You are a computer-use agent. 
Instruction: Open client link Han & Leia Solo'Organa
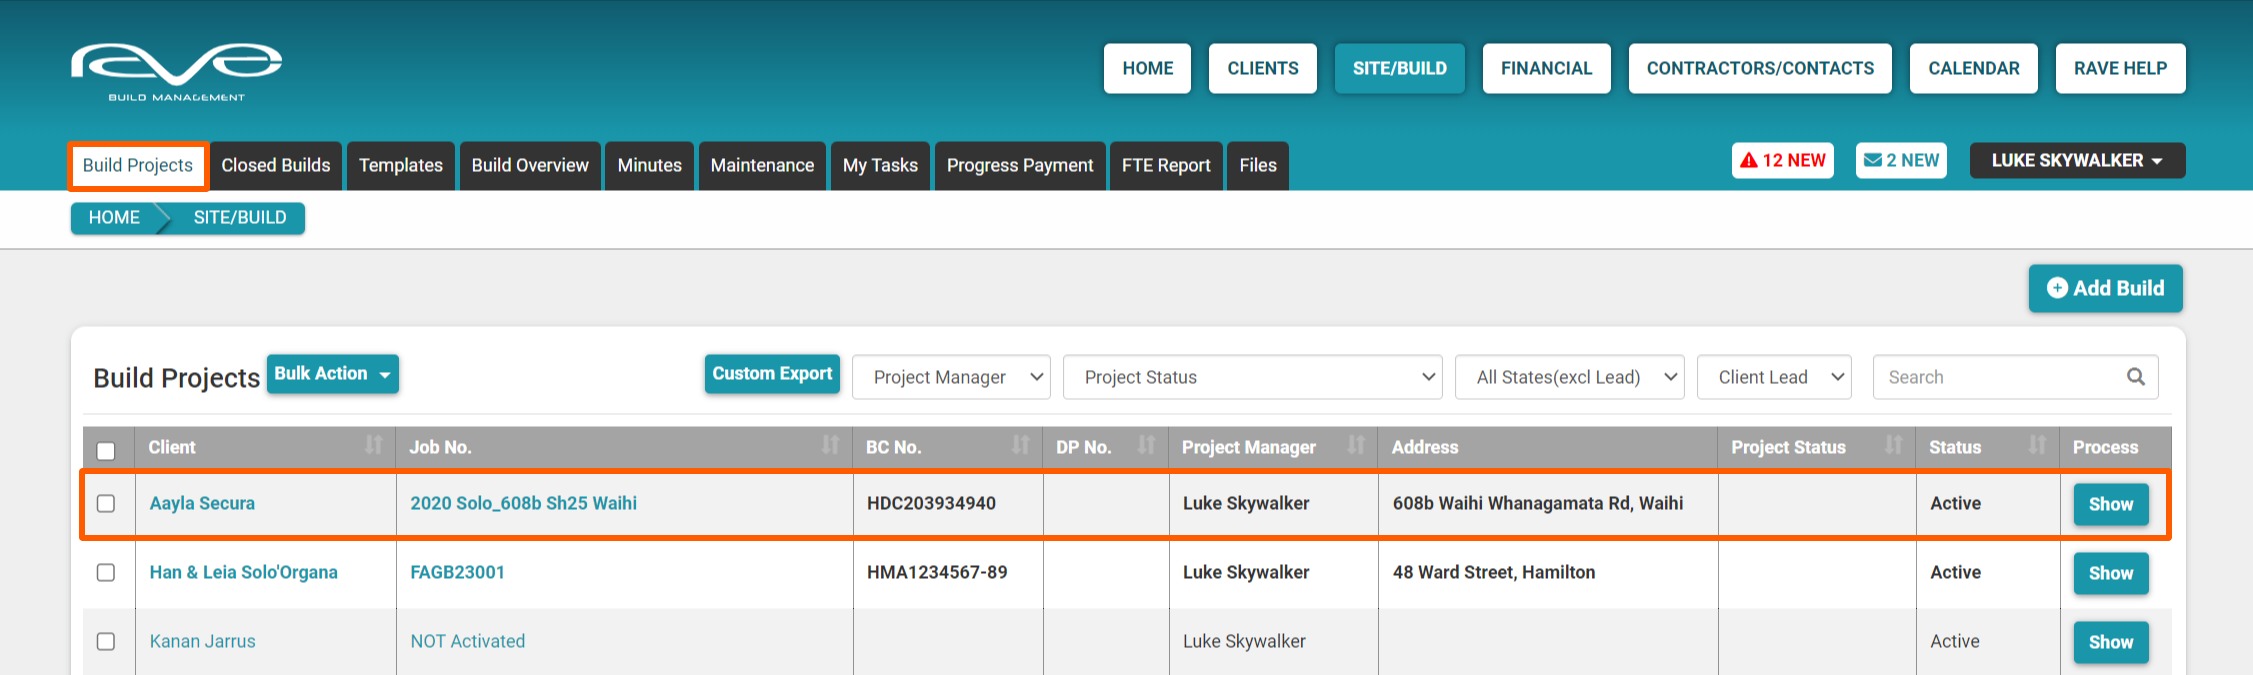click(x=243, y=572)
